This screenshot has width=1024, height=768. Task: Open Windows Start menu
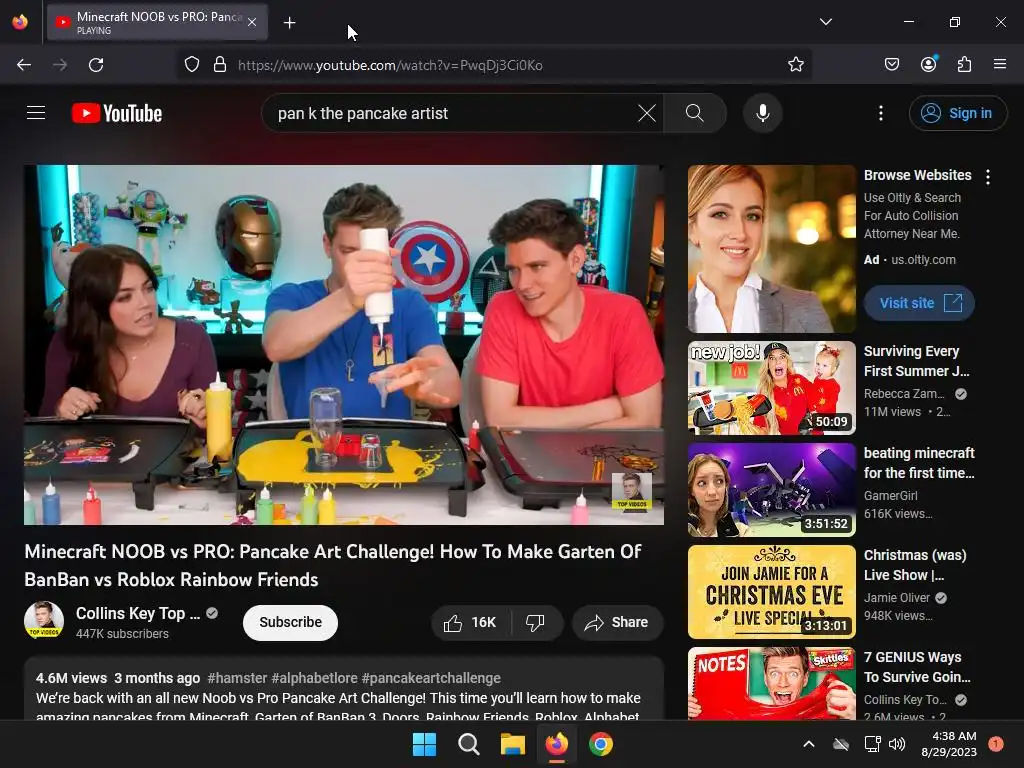424,744
